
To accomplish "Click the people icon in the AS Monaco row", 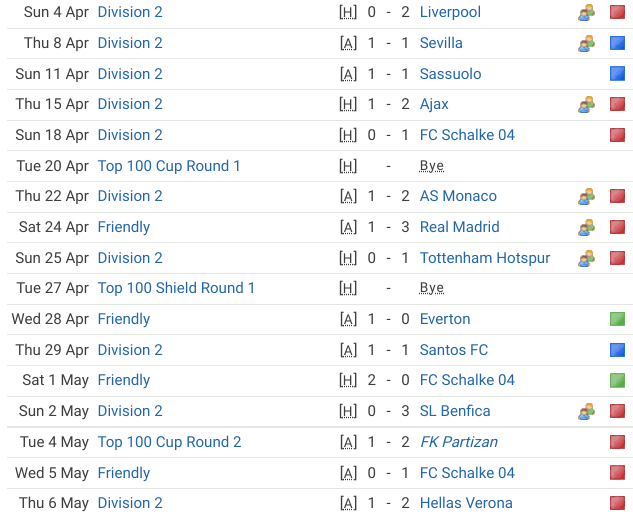I will pos(586,196).
